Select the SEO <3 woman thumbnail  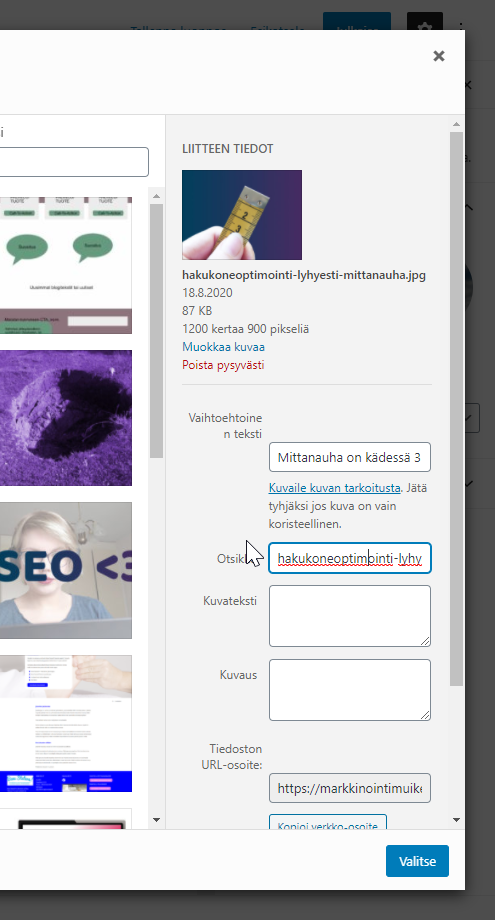point(66,570)
